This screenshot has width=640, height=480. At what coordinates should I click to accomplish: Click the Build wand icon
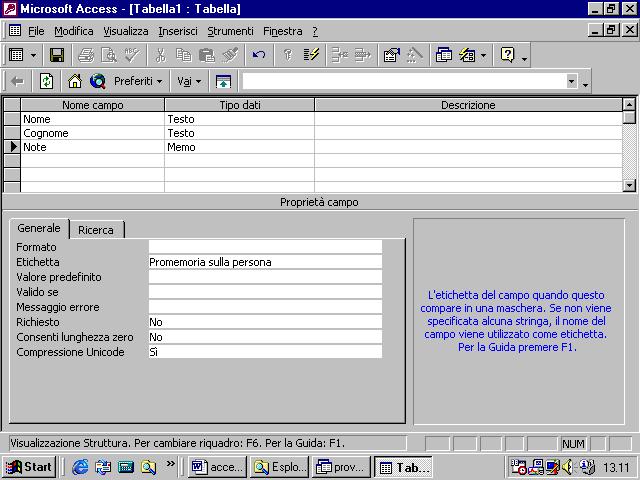[415, 55]
